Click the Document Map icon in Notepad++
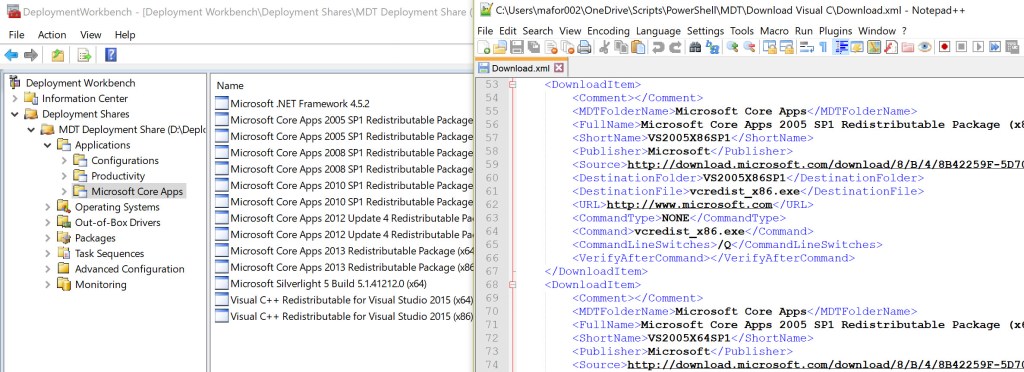 874,47
